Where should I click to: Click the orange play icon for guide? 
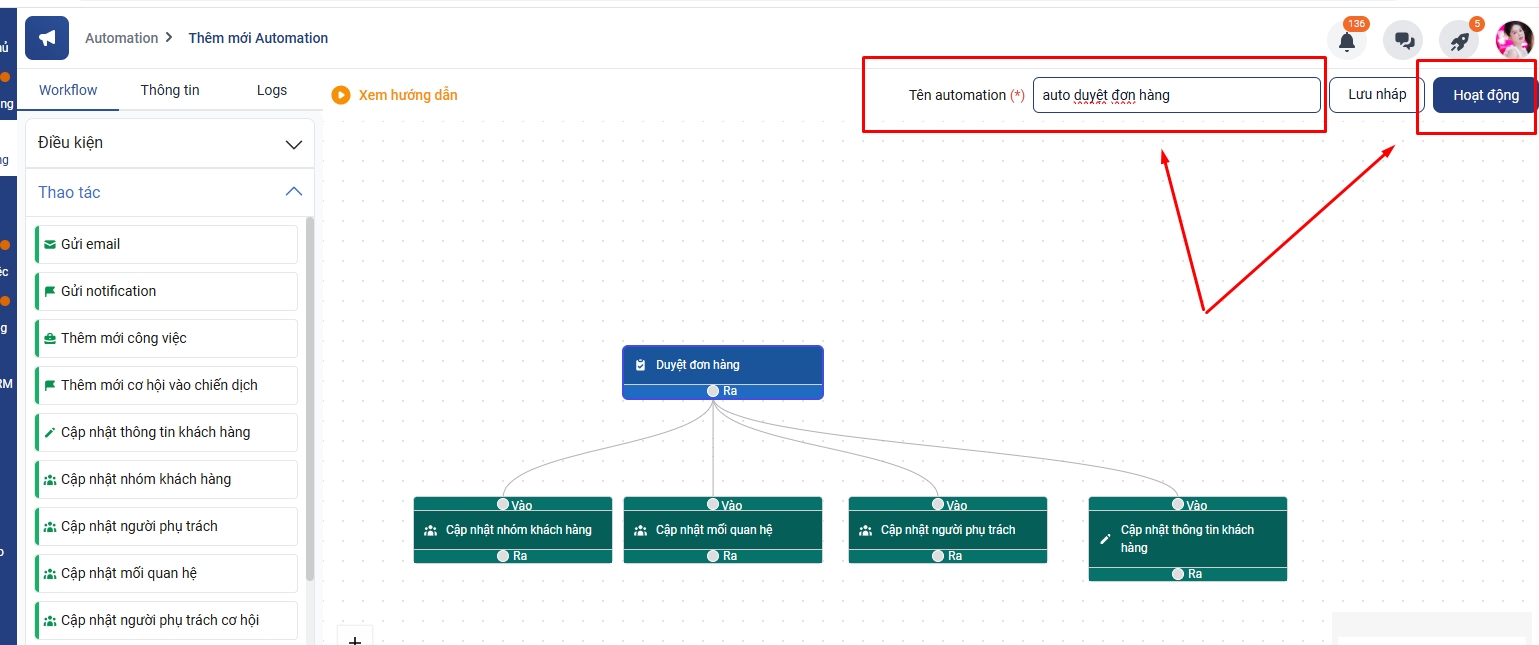[x=341, y=95]
